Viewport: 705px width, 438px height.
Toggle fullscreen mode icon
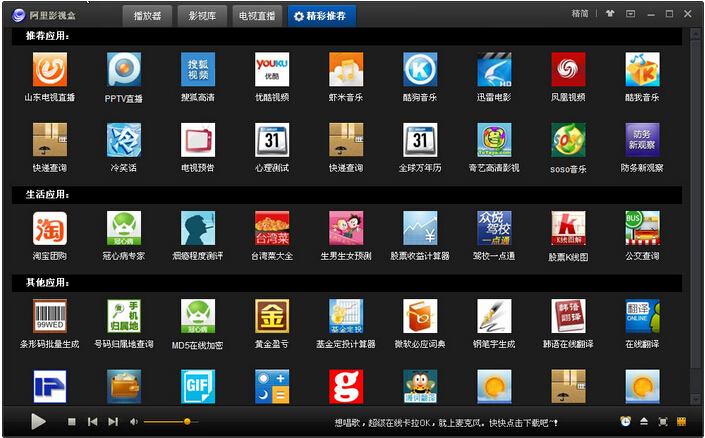click(663, 421)
